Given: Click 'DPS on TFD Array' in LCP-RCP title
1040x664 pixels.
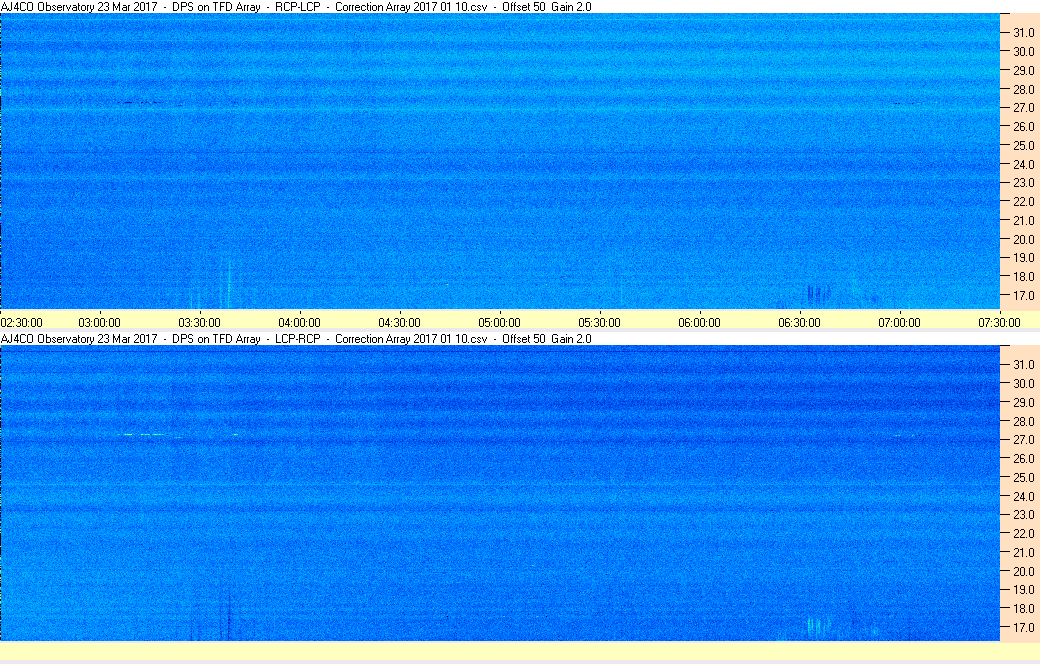Looking at the screenshot, I should point(216,338).
